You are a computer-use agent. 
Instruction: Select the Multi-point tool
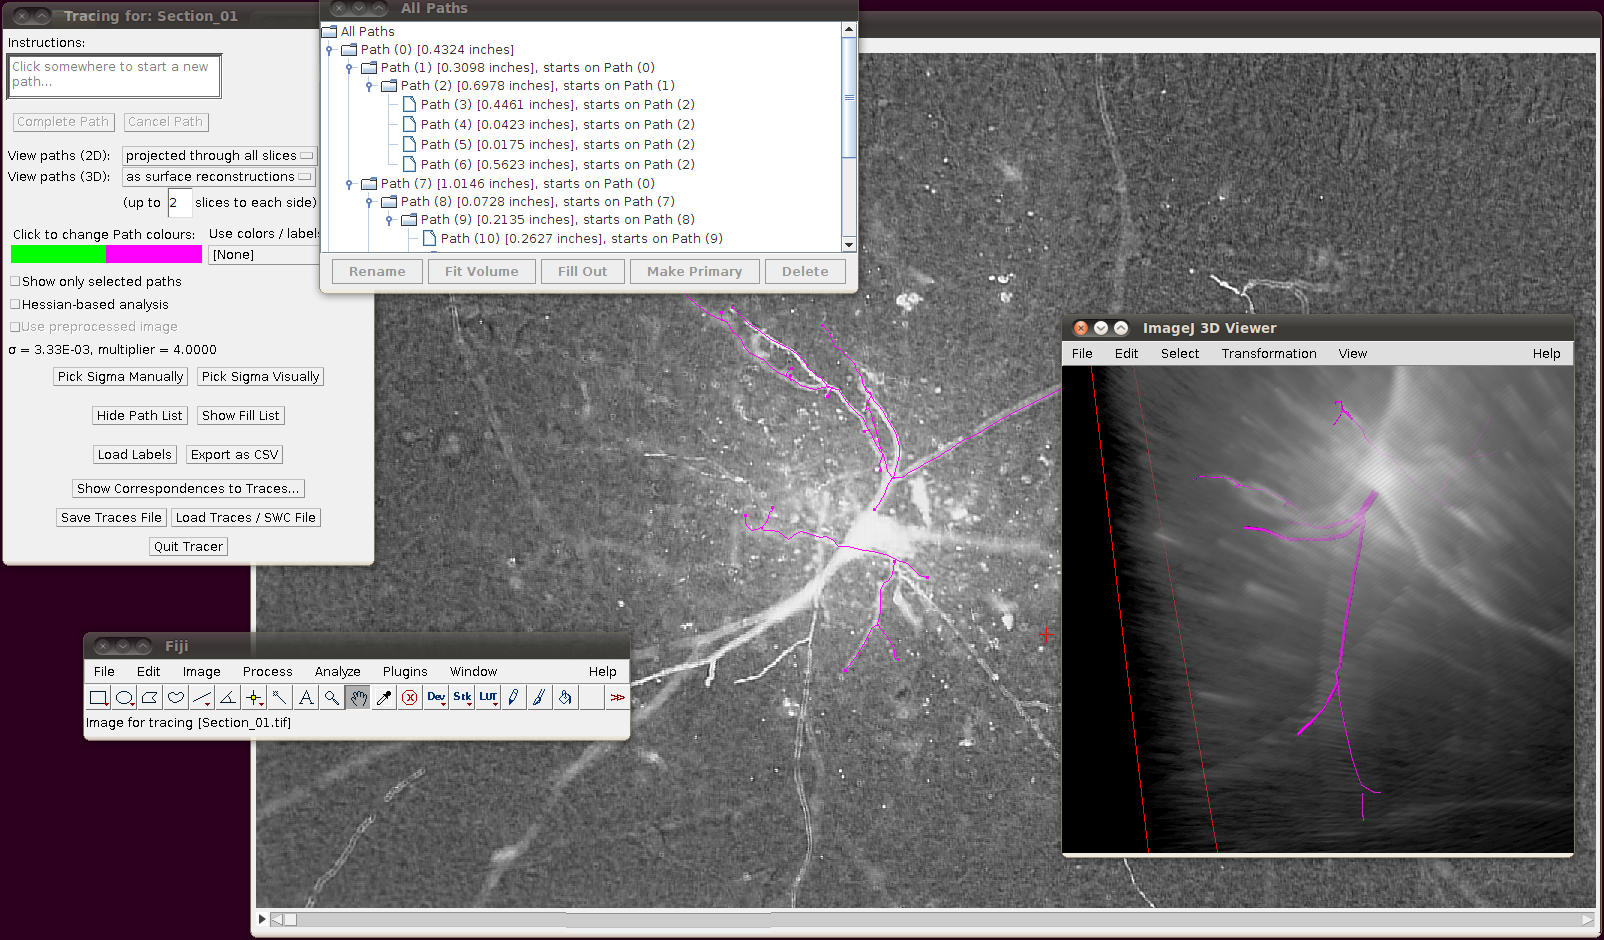tap(254, 698)
